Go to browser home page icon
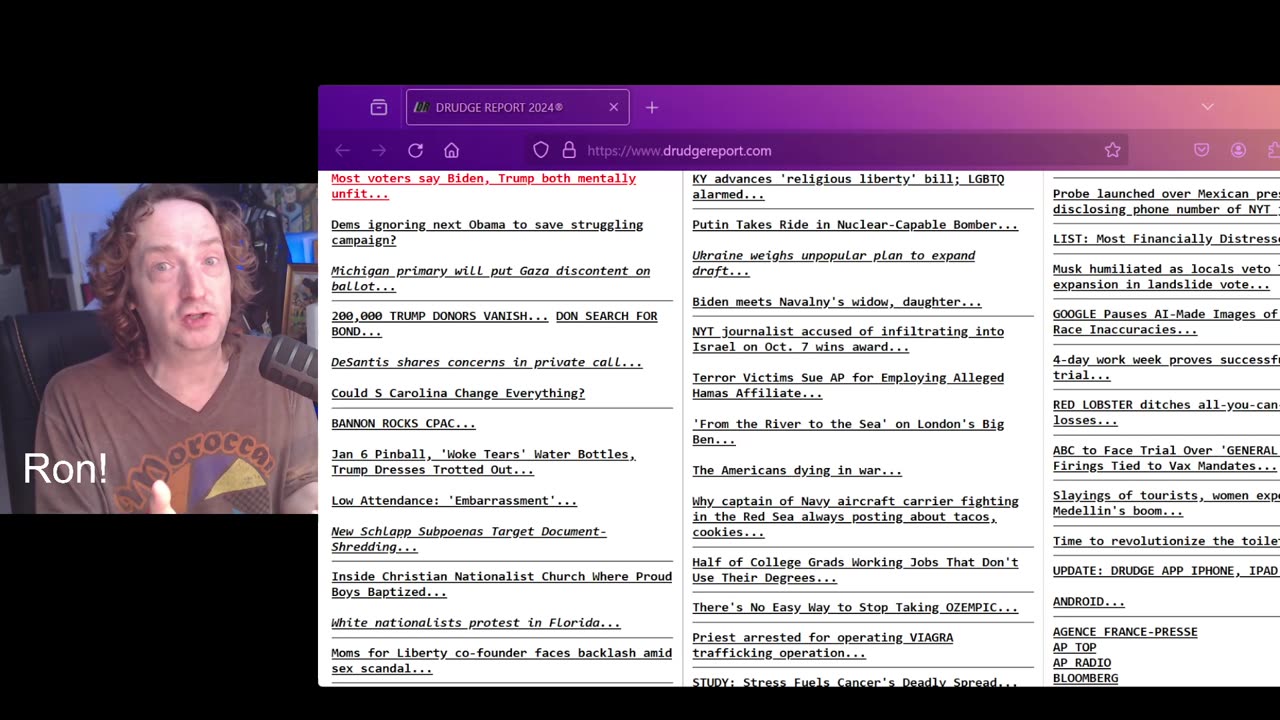Viewport: 1280px width, 720px height. point(451,150)
